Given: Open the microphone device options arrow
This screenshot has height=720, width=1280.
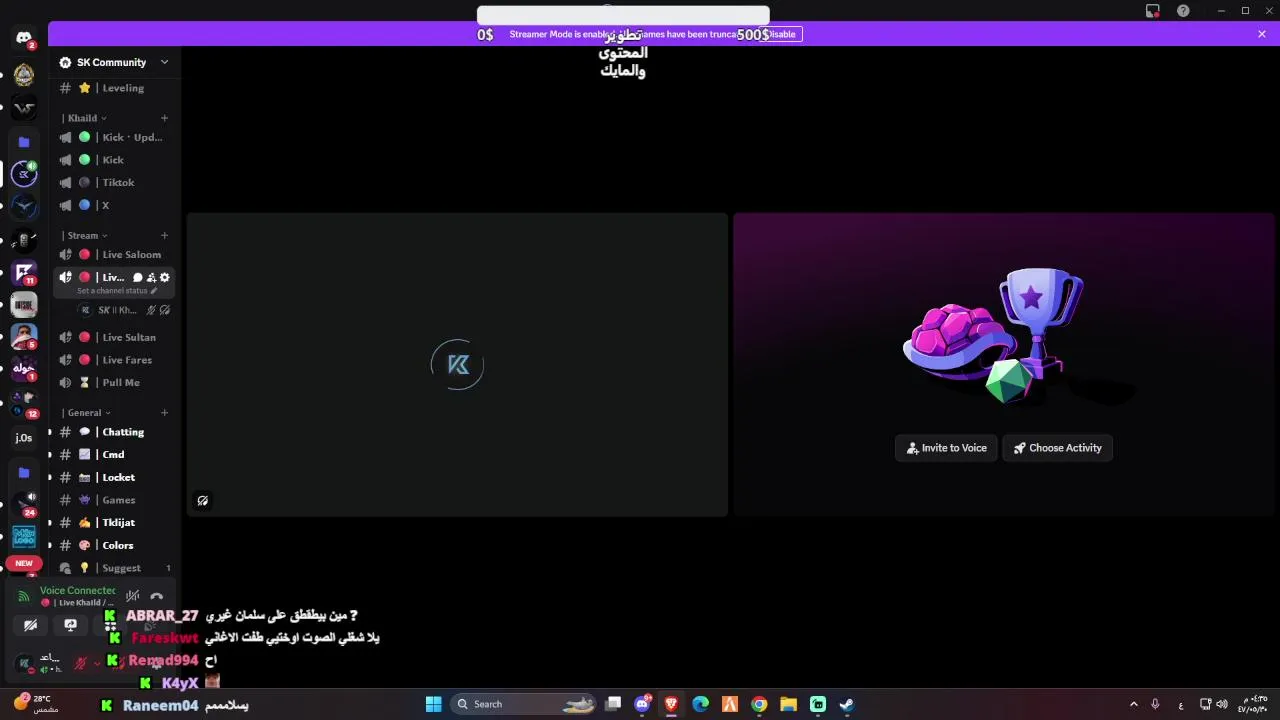Looking at the screenshot, I should tap(97, 663).
